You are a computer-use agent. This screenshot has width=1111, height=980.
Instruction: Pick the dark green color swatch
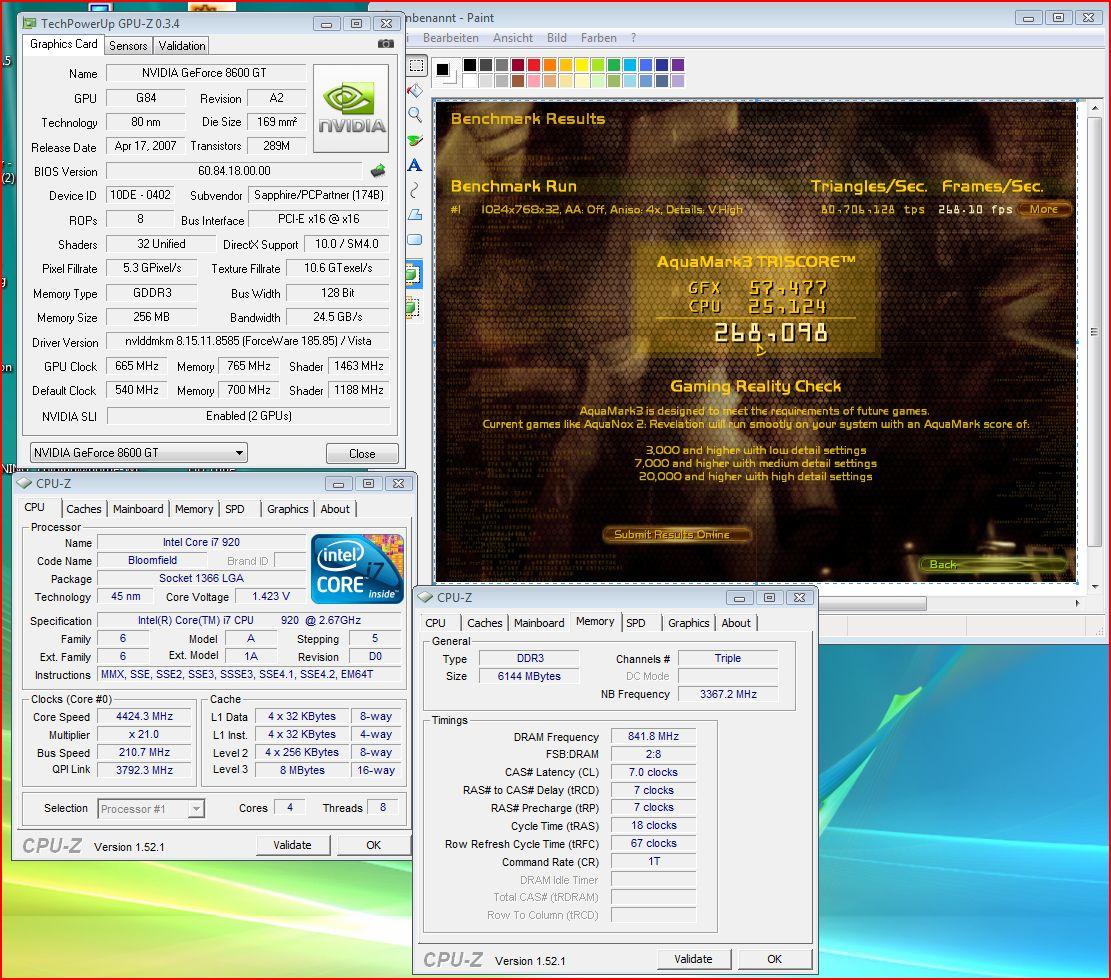(x=614, y=64)
